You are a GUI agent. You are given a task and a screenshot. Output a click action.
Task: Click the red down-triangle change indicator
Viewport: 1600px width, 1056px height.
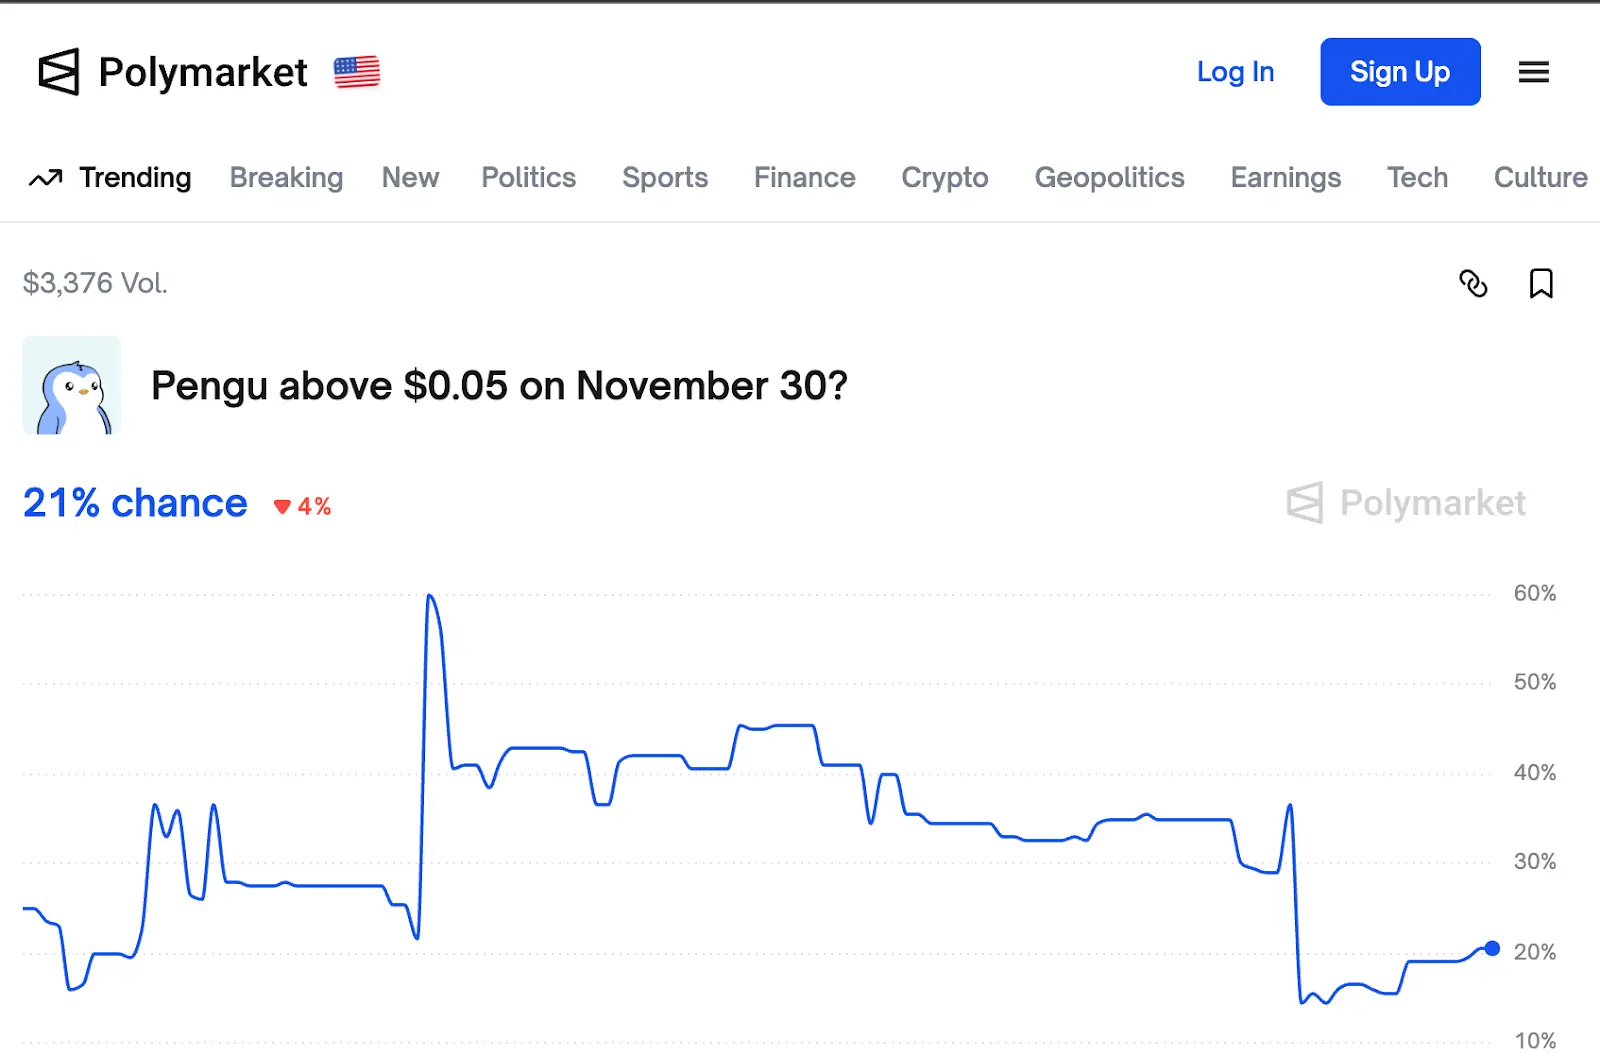(x=282, y=507)
